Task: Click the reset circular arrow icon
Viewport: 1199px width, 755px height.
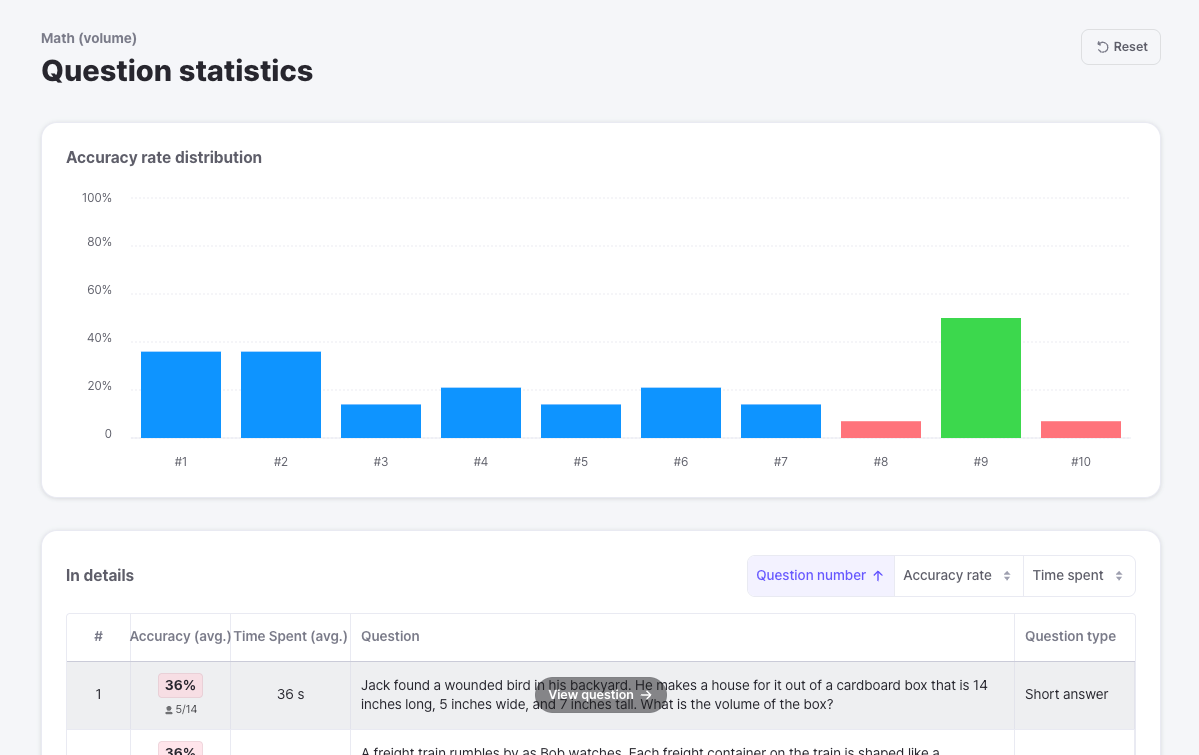Action: pos(1103,47)
